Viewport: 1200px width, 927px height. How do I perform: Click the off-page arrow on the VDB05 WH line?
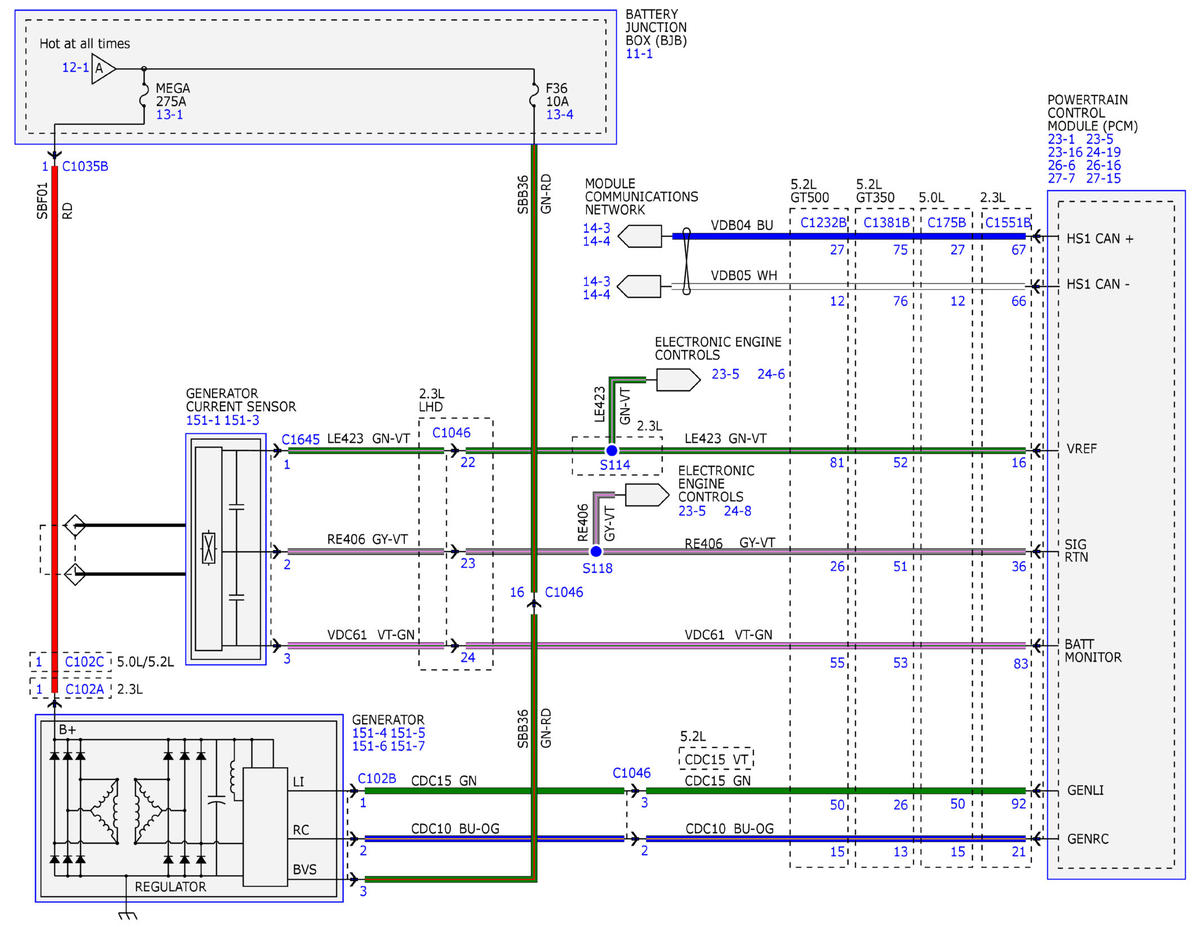click(640, 286)
